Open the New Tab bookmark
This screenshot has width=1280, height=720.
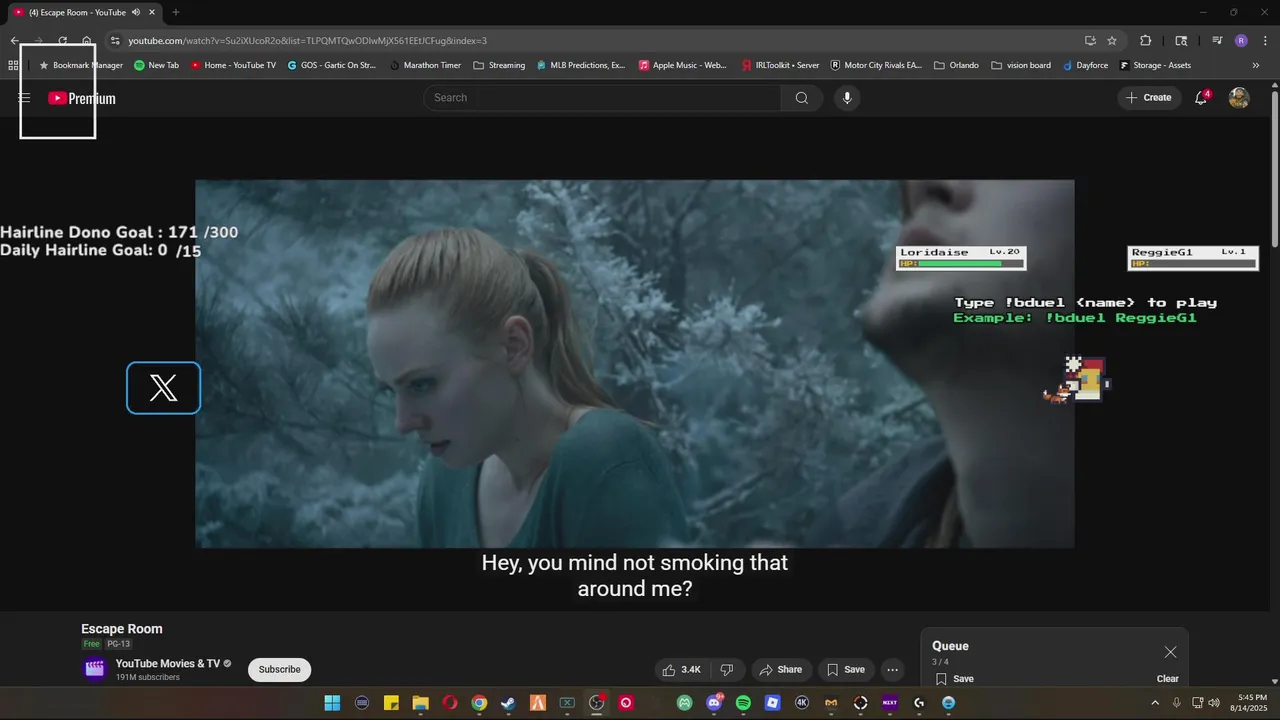156,65
